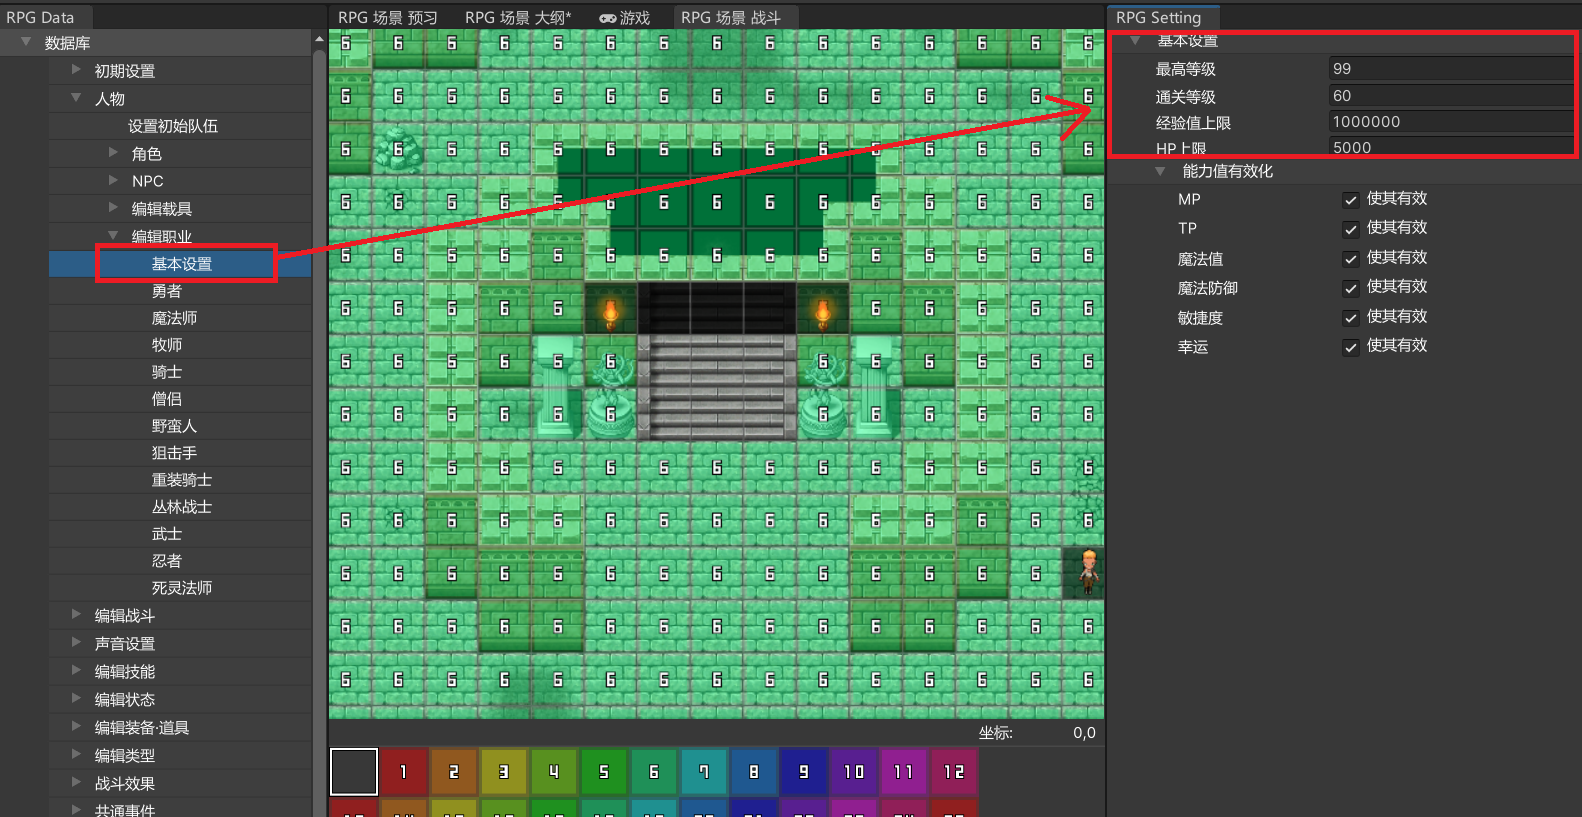Select the empty eraser tile in the palette
The image size is (1582, 817).
[x=354, y=772]
